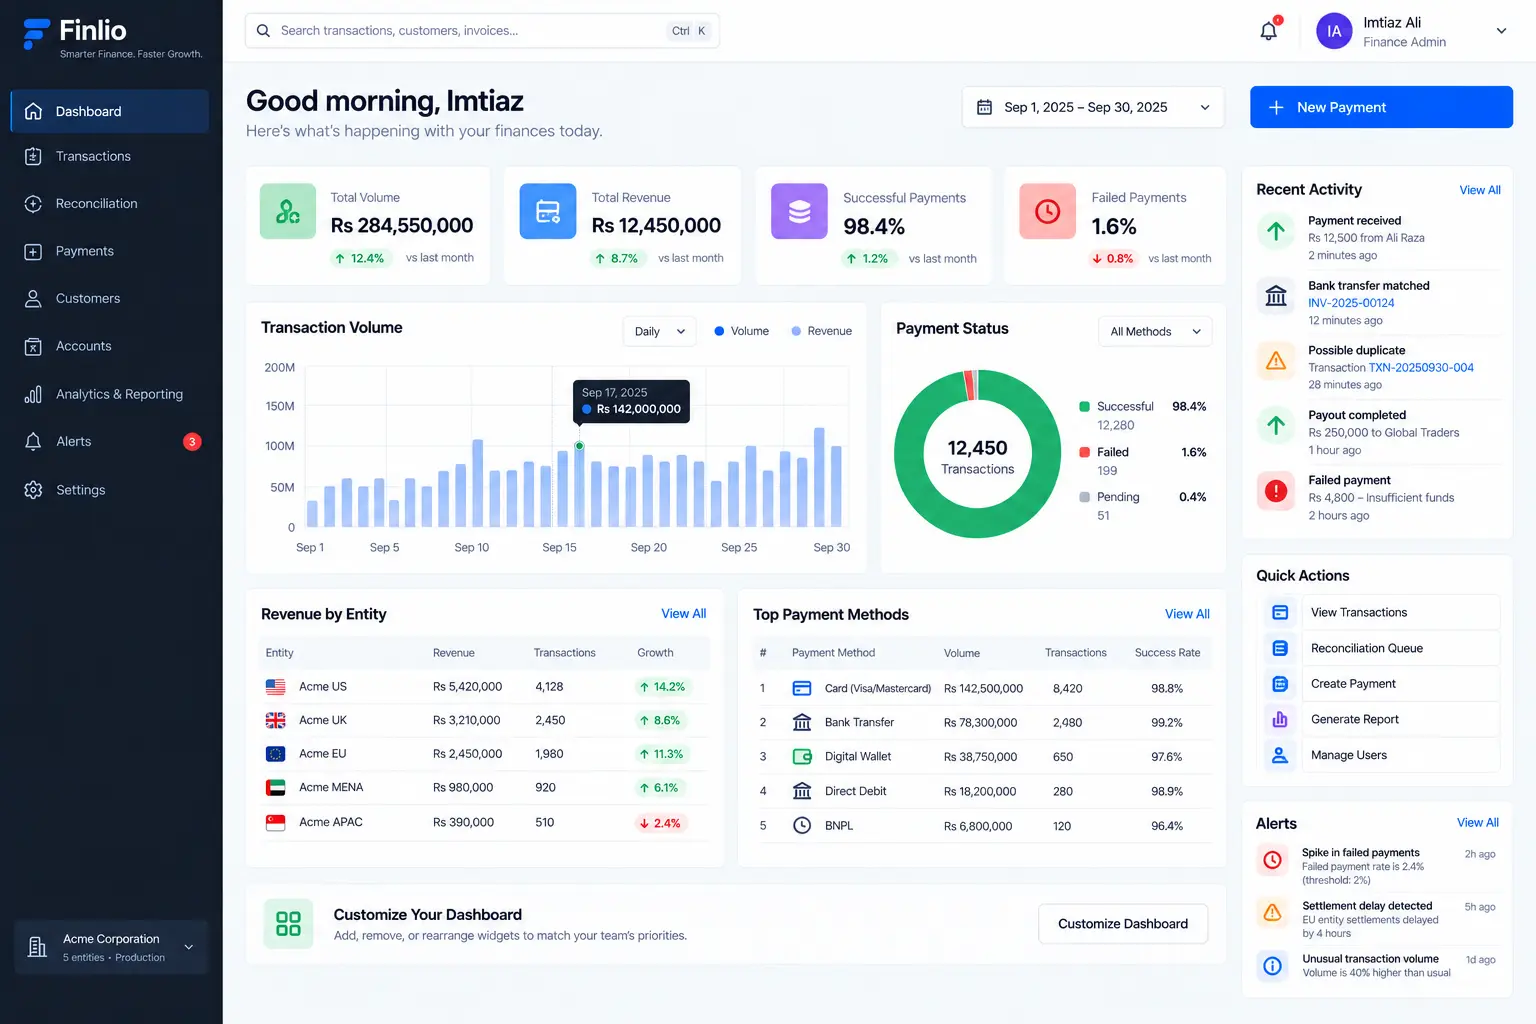Open Transactions in the sidebar
The height and width of the screenshot is (1024, 1536).
click(x=110, y=156)
